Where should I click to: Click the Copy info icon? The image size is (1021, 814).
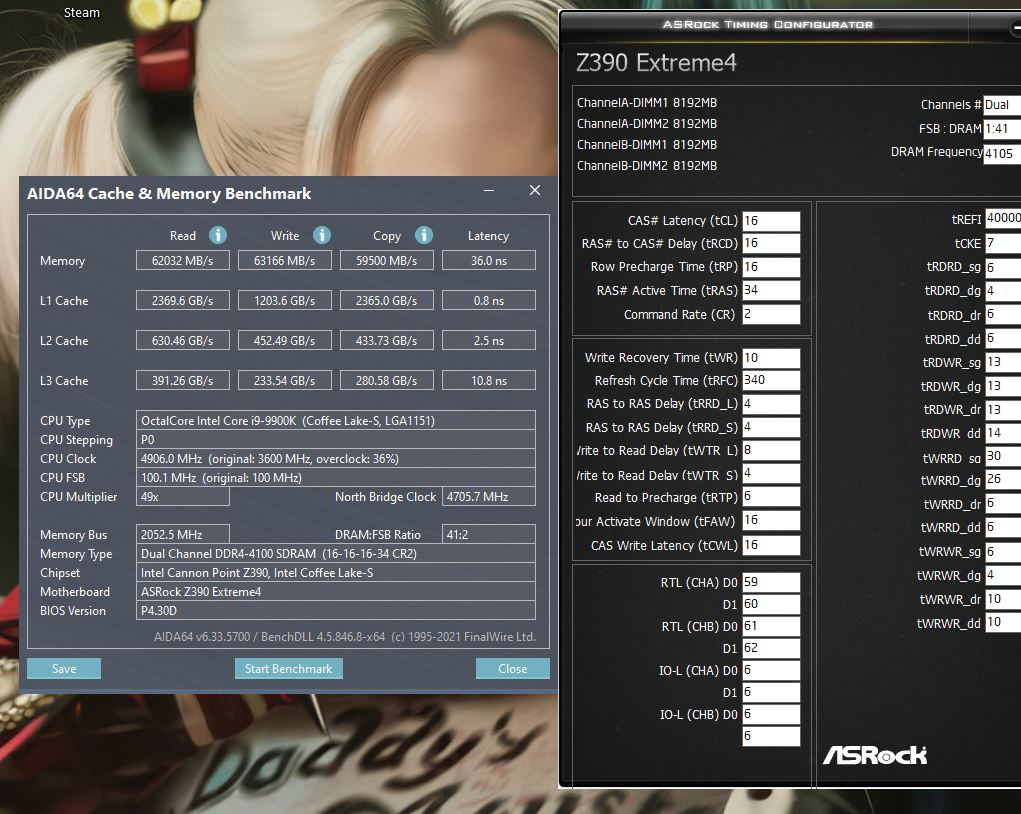[x=424, y=235]
